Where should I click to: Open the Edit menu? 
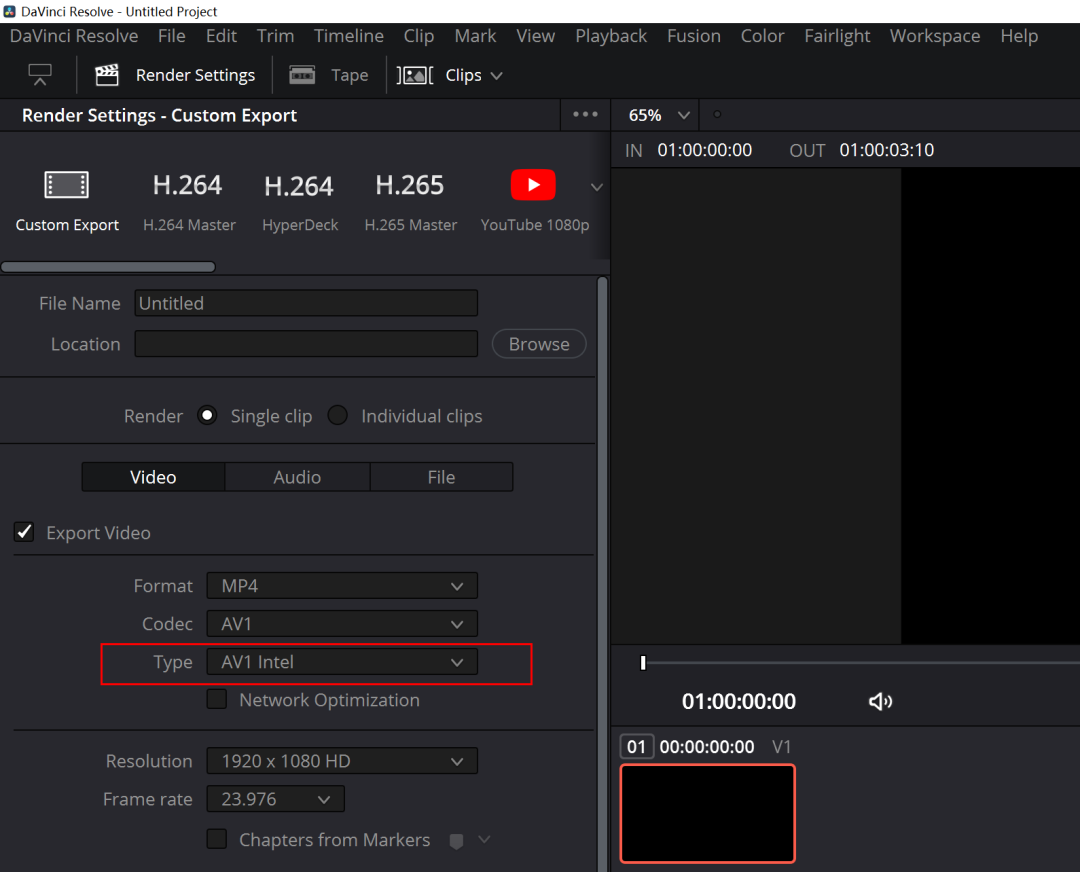click(221, 36)
